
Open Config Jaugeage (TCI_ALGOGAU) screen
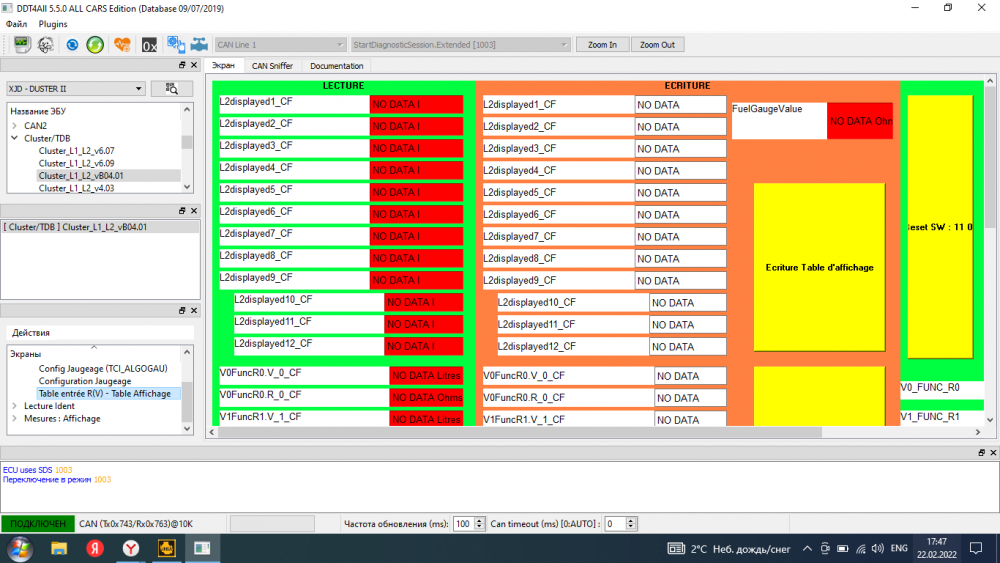[x=103, y=369]
